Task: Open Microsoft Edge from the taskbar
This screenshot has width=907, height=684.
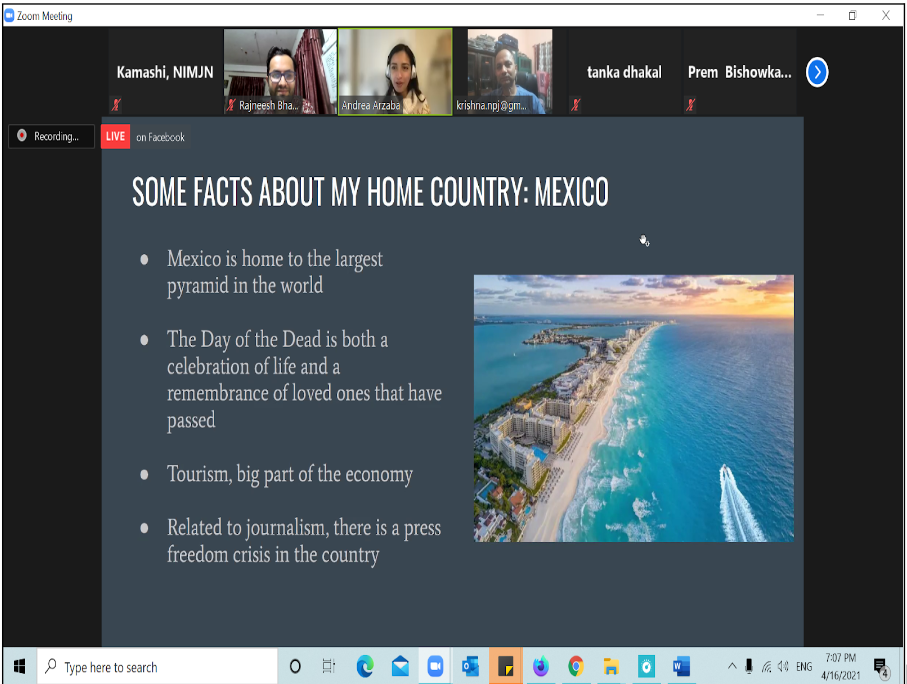Action: [364, 666]
